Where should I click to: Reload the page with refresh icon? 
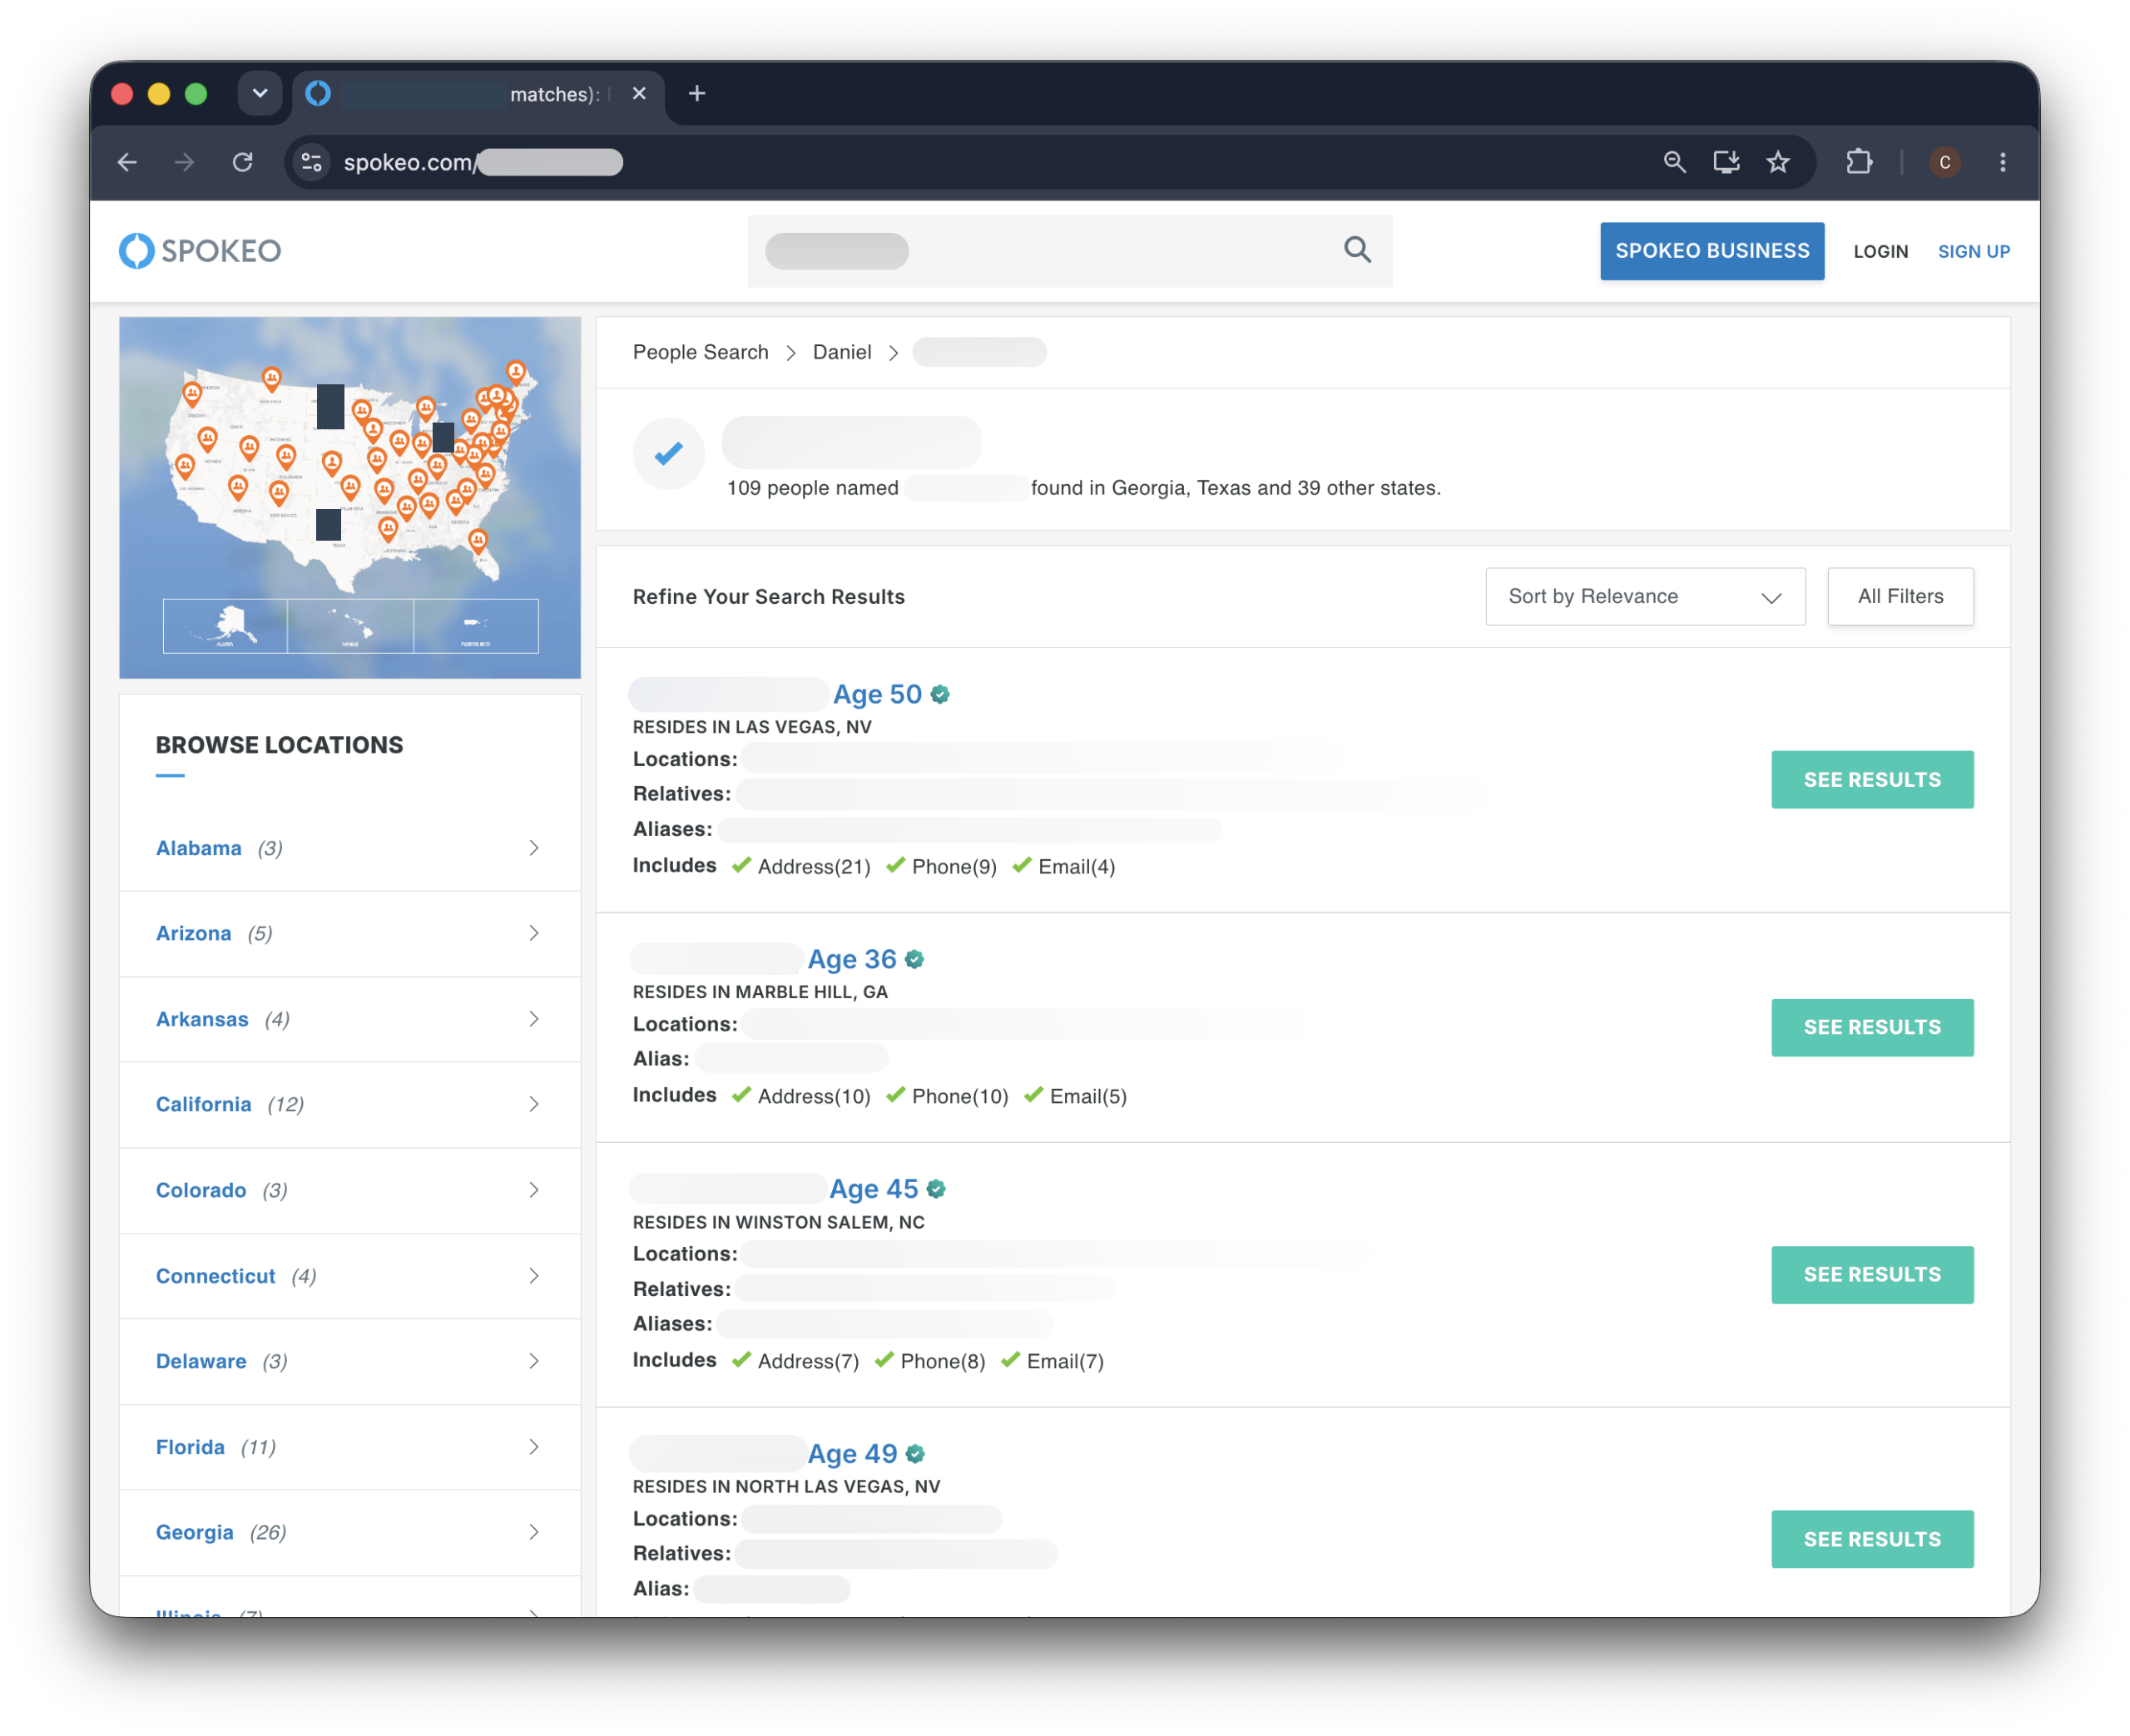[243, 162]
